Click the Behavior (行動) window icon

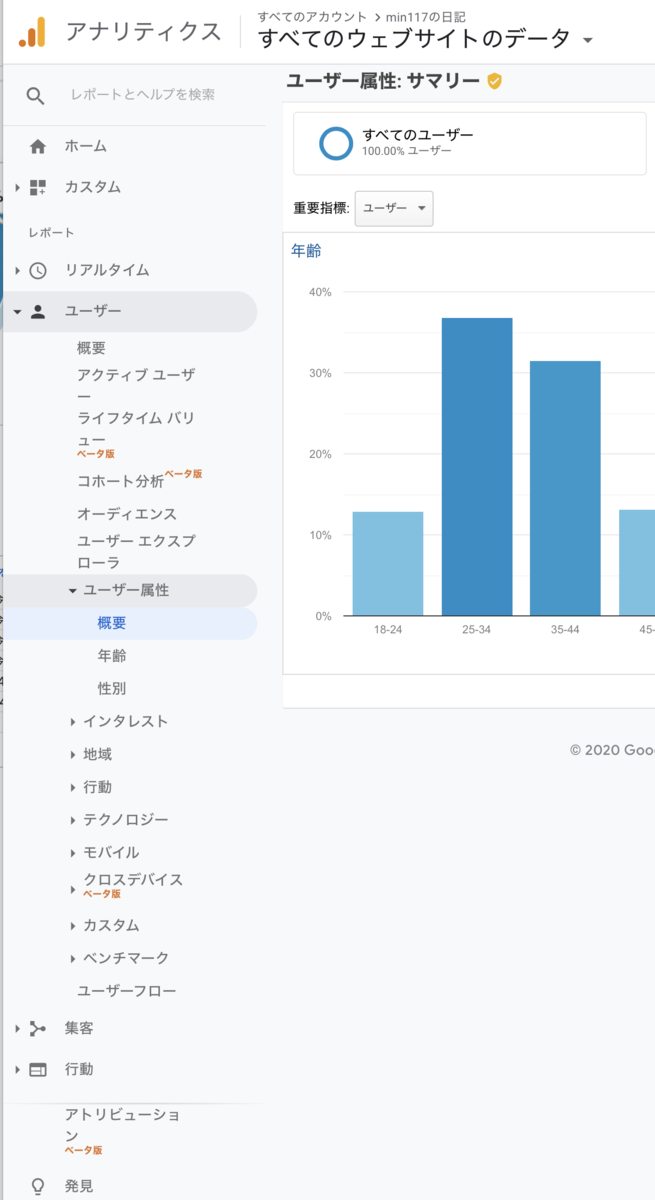tap(38, 1069)
